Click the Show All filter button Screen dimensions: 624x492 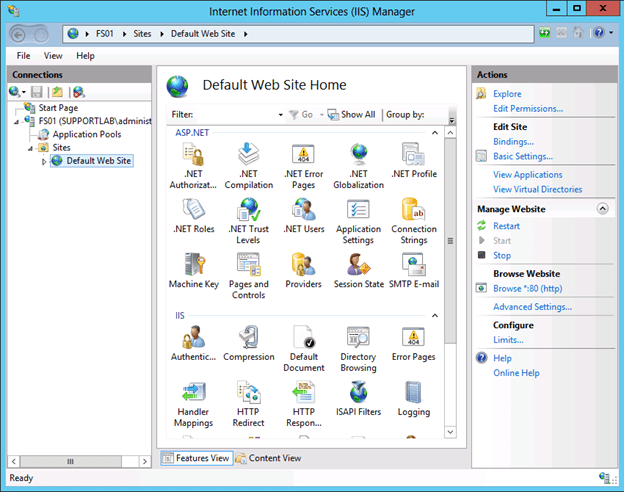click(351, 115)
